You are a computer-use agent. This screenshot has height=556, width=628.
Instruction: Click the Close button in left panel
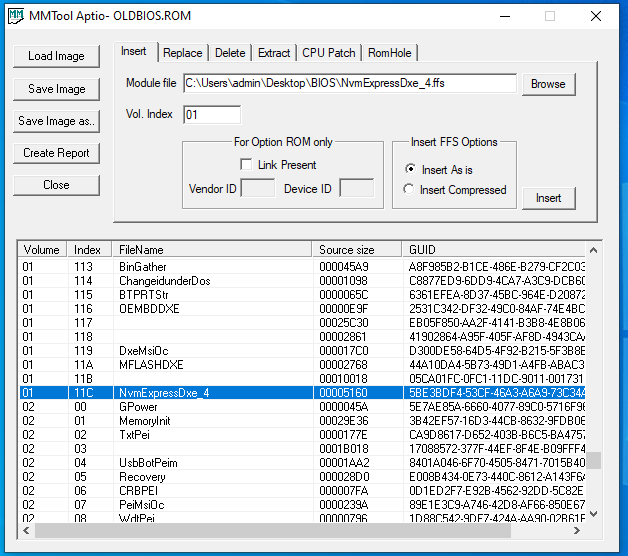[56, 185]
